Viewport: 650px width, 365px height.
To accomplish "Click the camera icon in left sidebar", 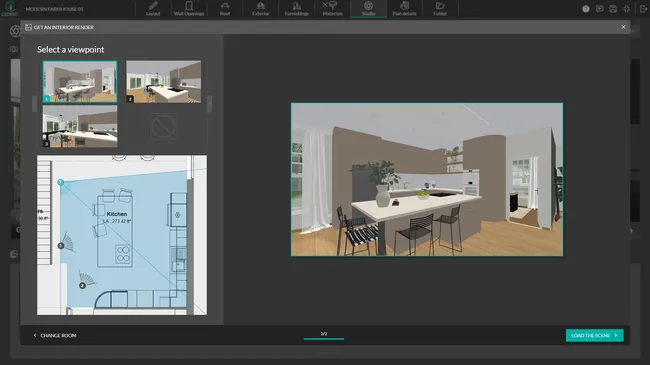I will click(14, 49).
